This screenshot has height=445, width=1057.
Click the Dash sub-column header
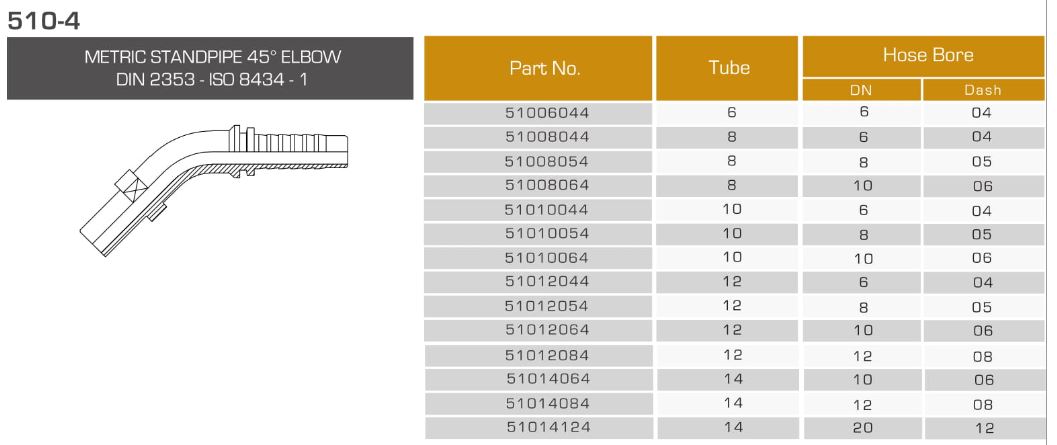982,90
